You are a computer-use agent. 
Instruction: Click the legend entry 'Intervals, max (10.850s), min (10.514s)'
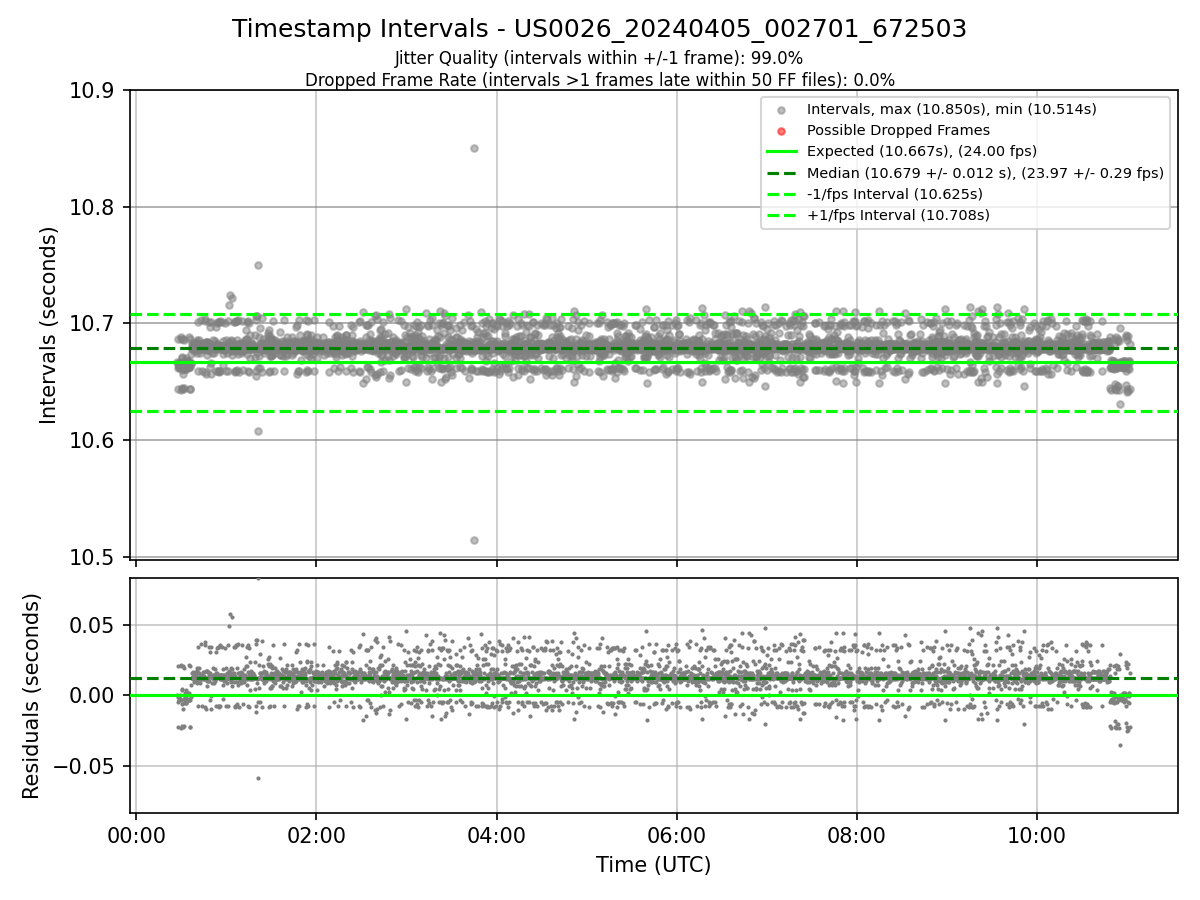coord(952,109)
